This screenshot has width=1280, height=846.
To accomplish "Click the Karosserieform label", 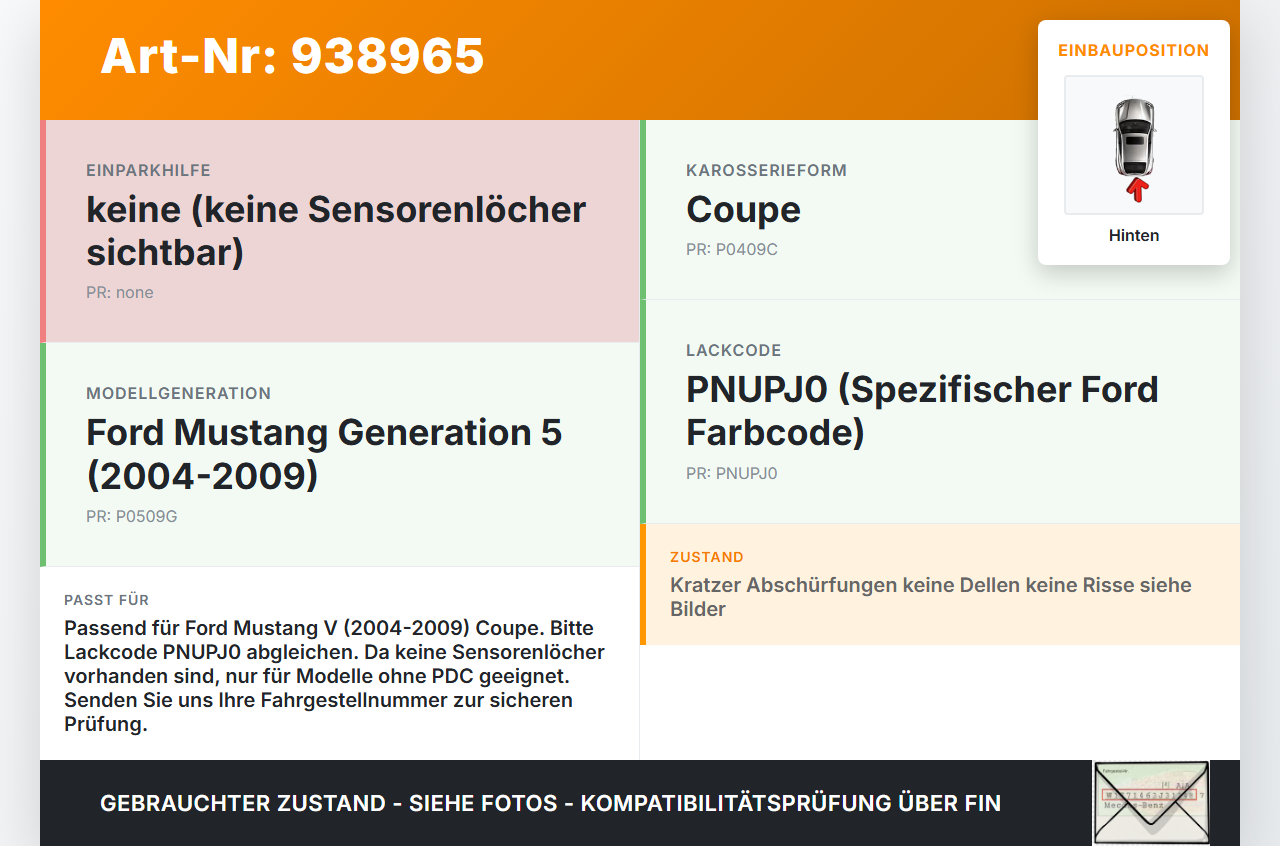I will click(x=766, y=170).
